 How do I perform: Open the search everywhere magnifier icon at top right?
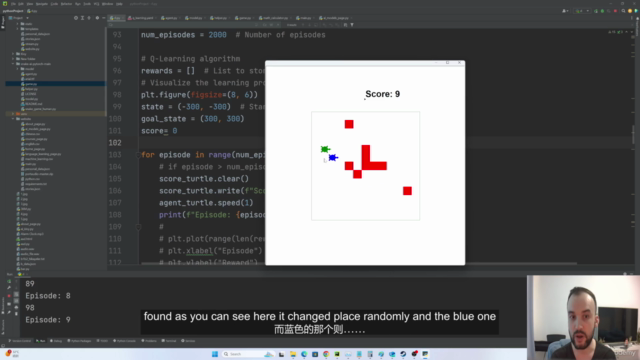[623, 11]
